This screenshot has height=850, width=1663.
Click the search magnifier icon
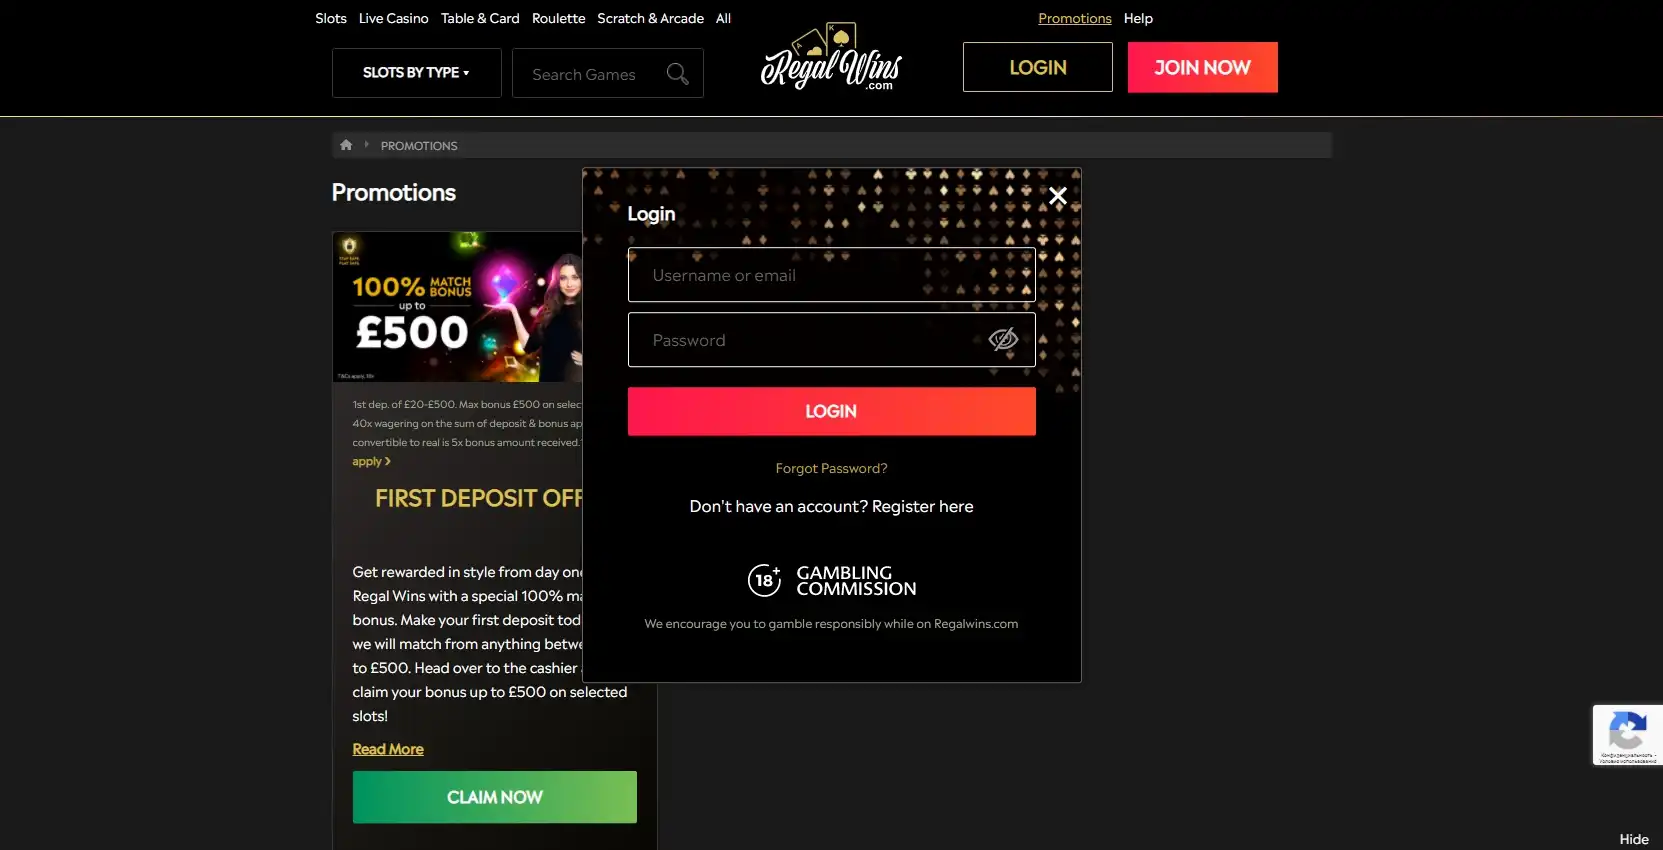(x=677, y=74)
